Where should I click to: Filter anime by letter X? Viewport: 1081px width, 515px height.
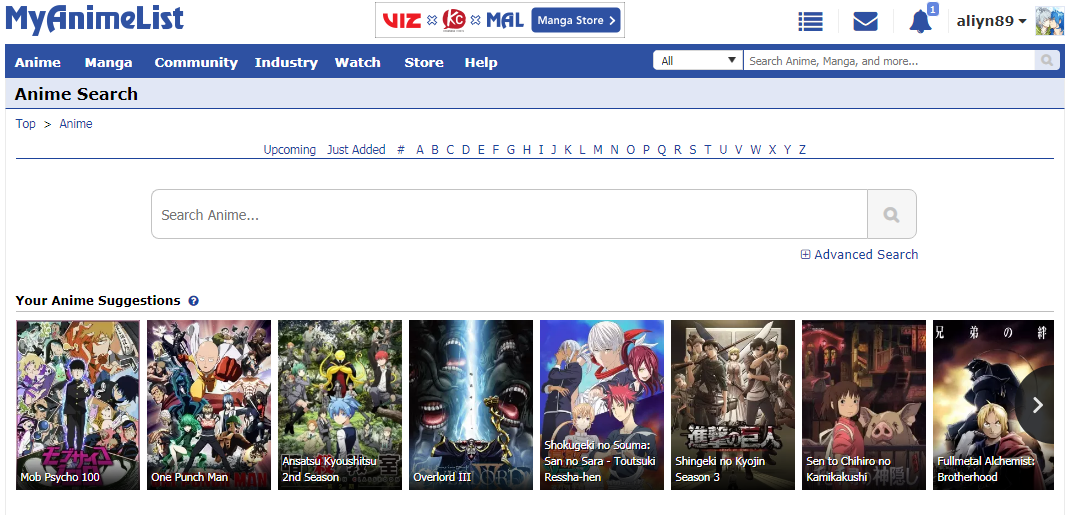[772, 150]
